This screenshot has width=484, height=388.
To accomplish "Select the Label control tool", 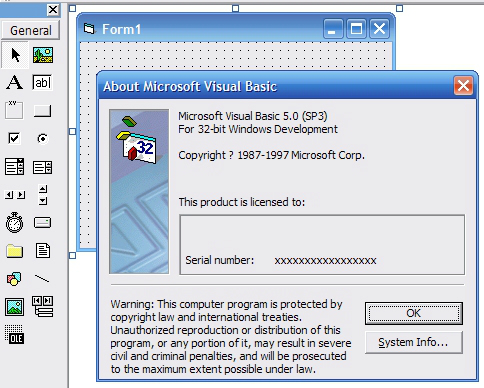I will (14, 82).
